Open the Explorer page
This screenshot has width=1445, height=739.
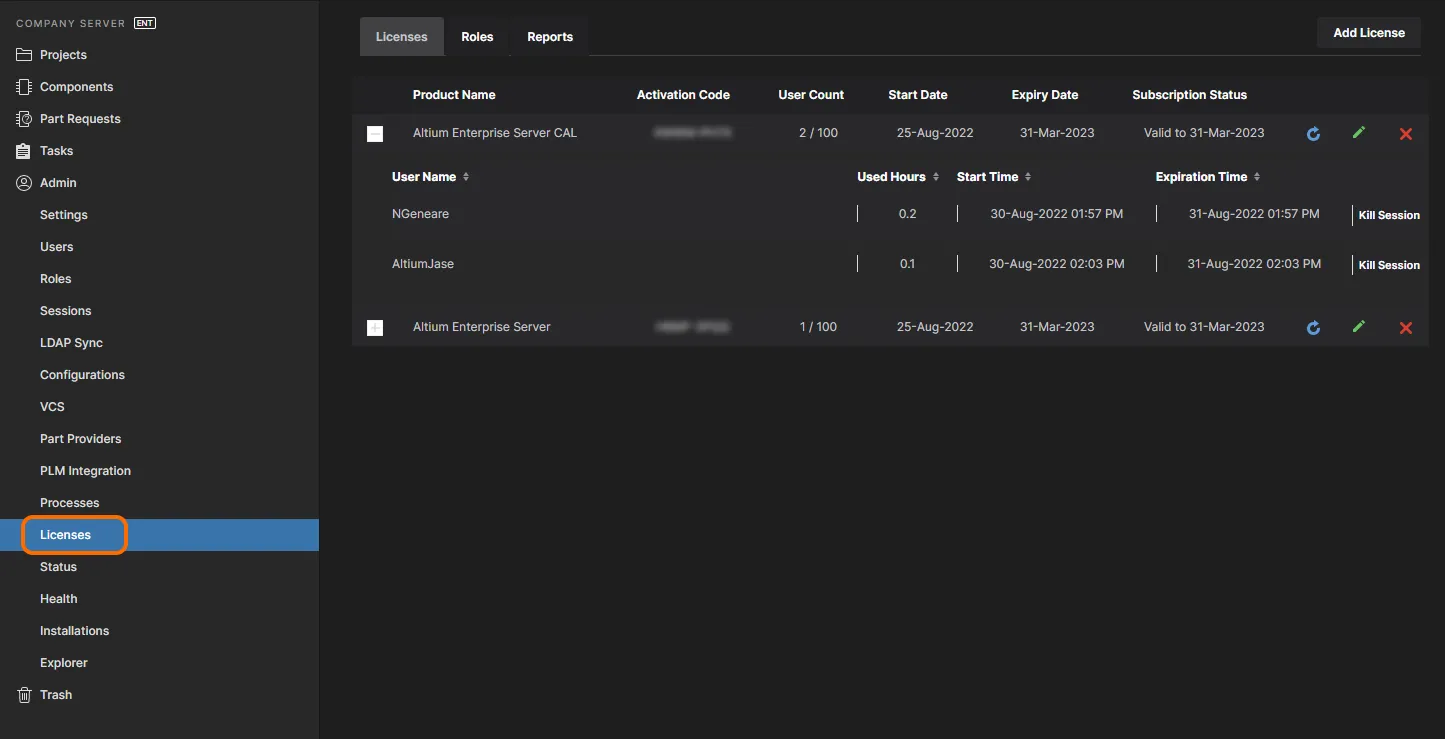[64, 663]
